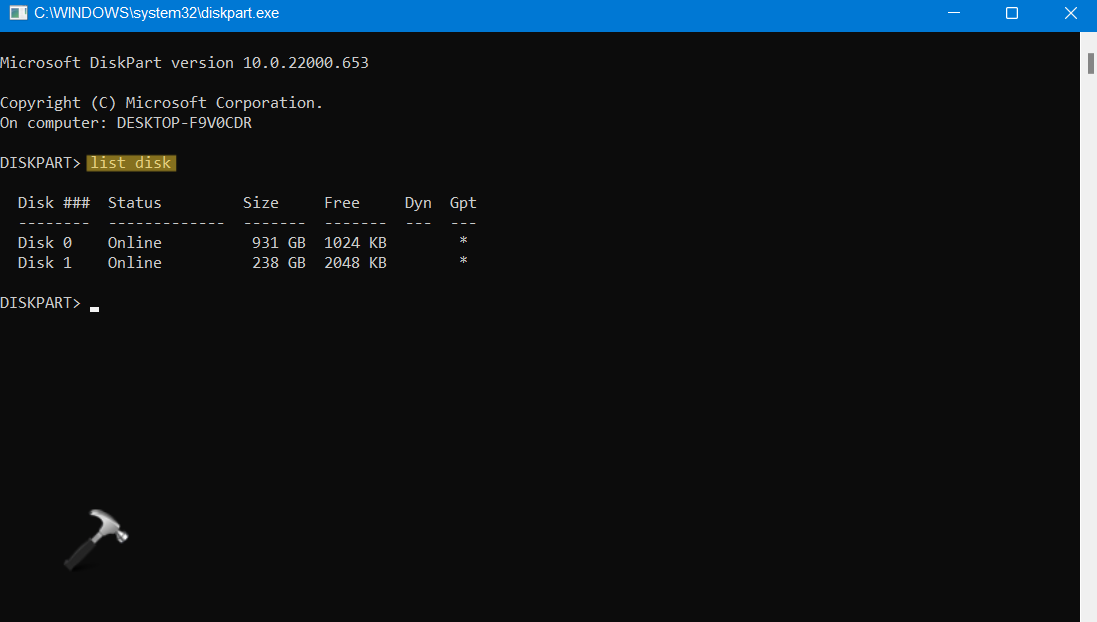Click the 'Microsoft DiskPart version 10.0.22000.653' line

184,63
